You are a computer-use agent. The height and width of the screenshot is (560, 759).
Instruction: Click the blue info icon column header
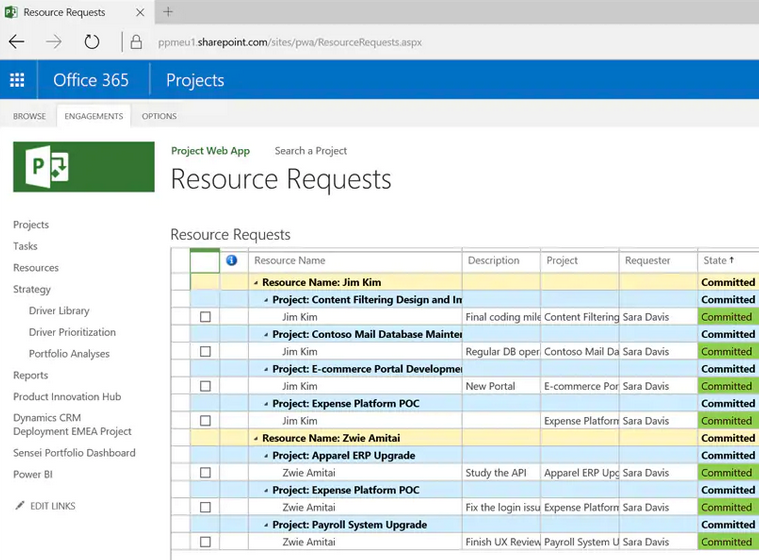coord(232,260)
